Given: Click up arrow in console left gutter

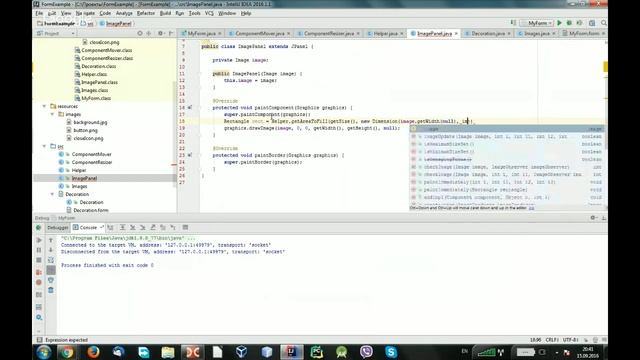Looking at the screenshot, I should pyautogui.click(x=51, y=240).
